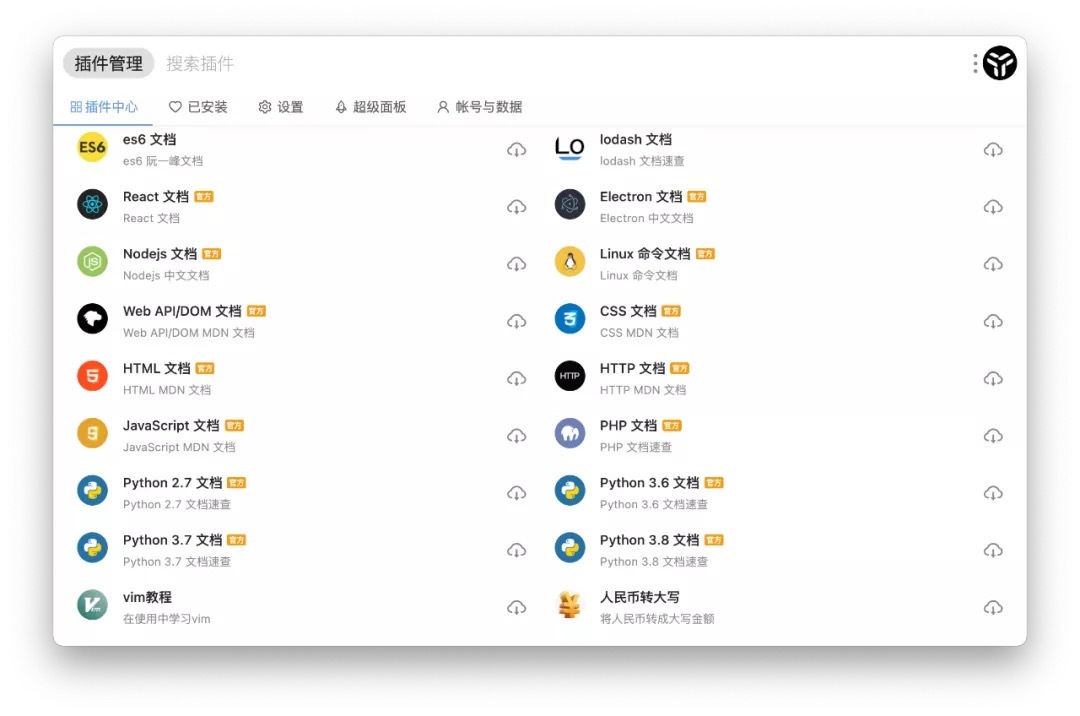Viewport: 1080px width, 716px height.
Task: Select the 在使用中学习vim description text
Action: [167, 618]
